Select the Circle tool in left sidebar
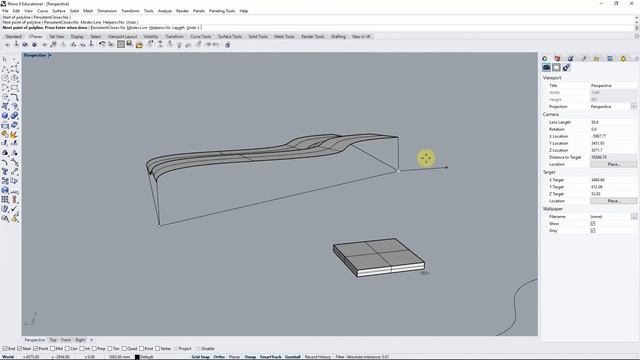This screenshot has height=360, width=640. pos(5,78)
